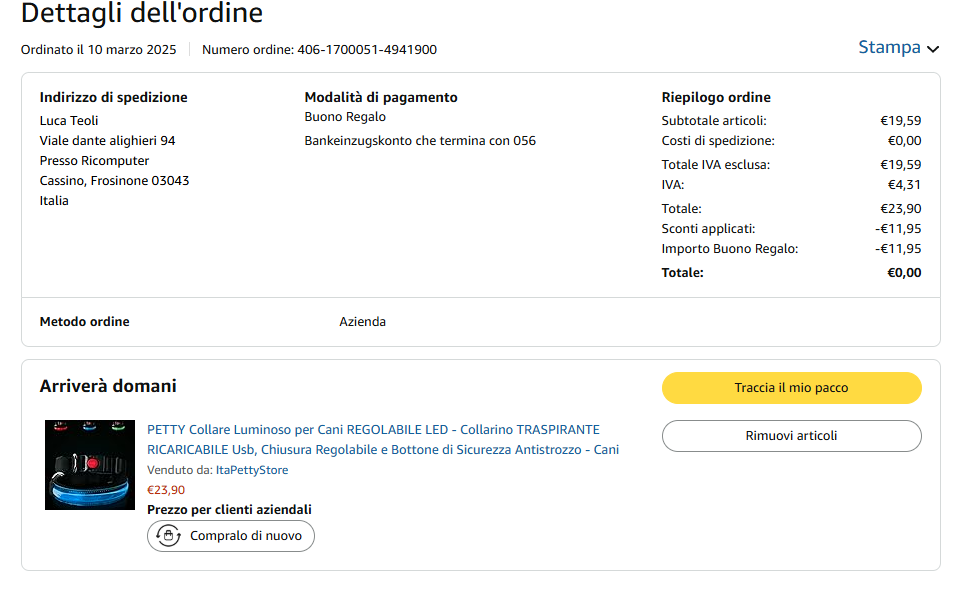Click the €23,90 product price
This screenshot has height=591, width=972.
click(166, 490)
